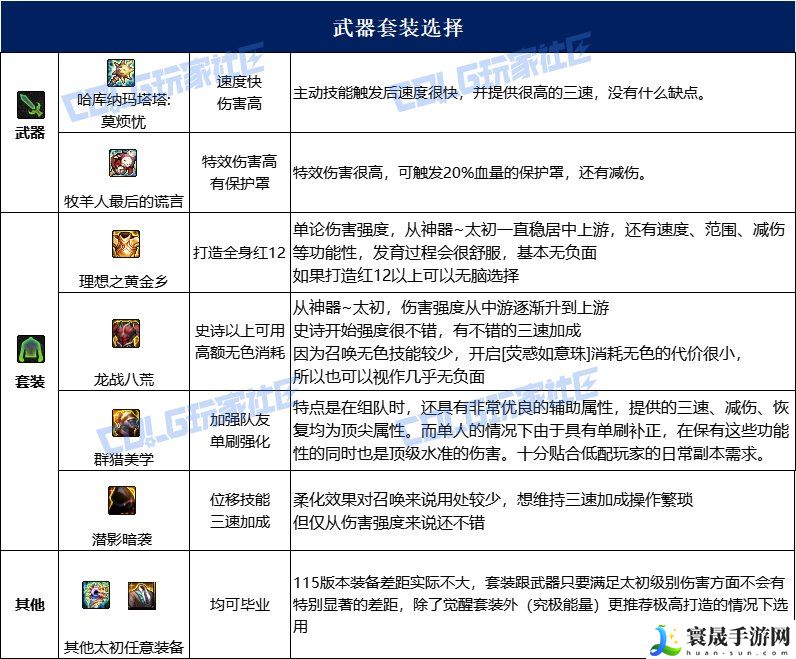Click the green jacket 套装 category icon
The height and width of the screenshot is (659, 796).
[30, 349]
